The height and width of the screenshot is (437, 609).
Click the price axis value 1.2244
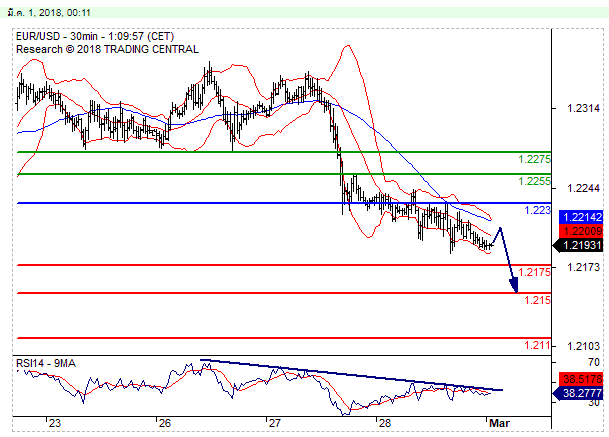[x=583, y=188]
